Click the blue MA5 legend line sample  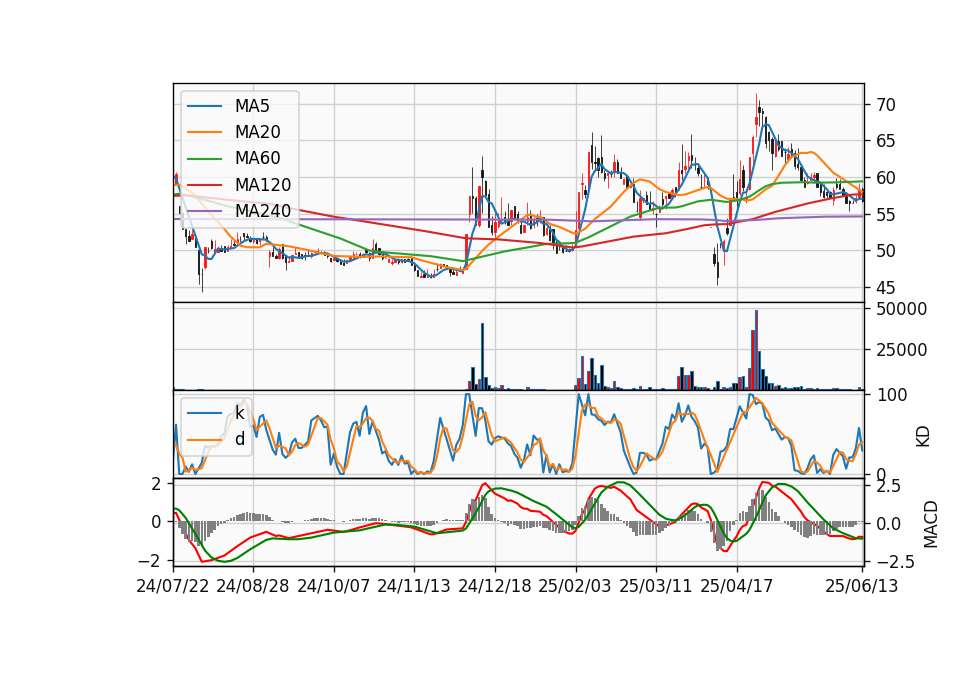pyautogui.click(x=204, y=106)
